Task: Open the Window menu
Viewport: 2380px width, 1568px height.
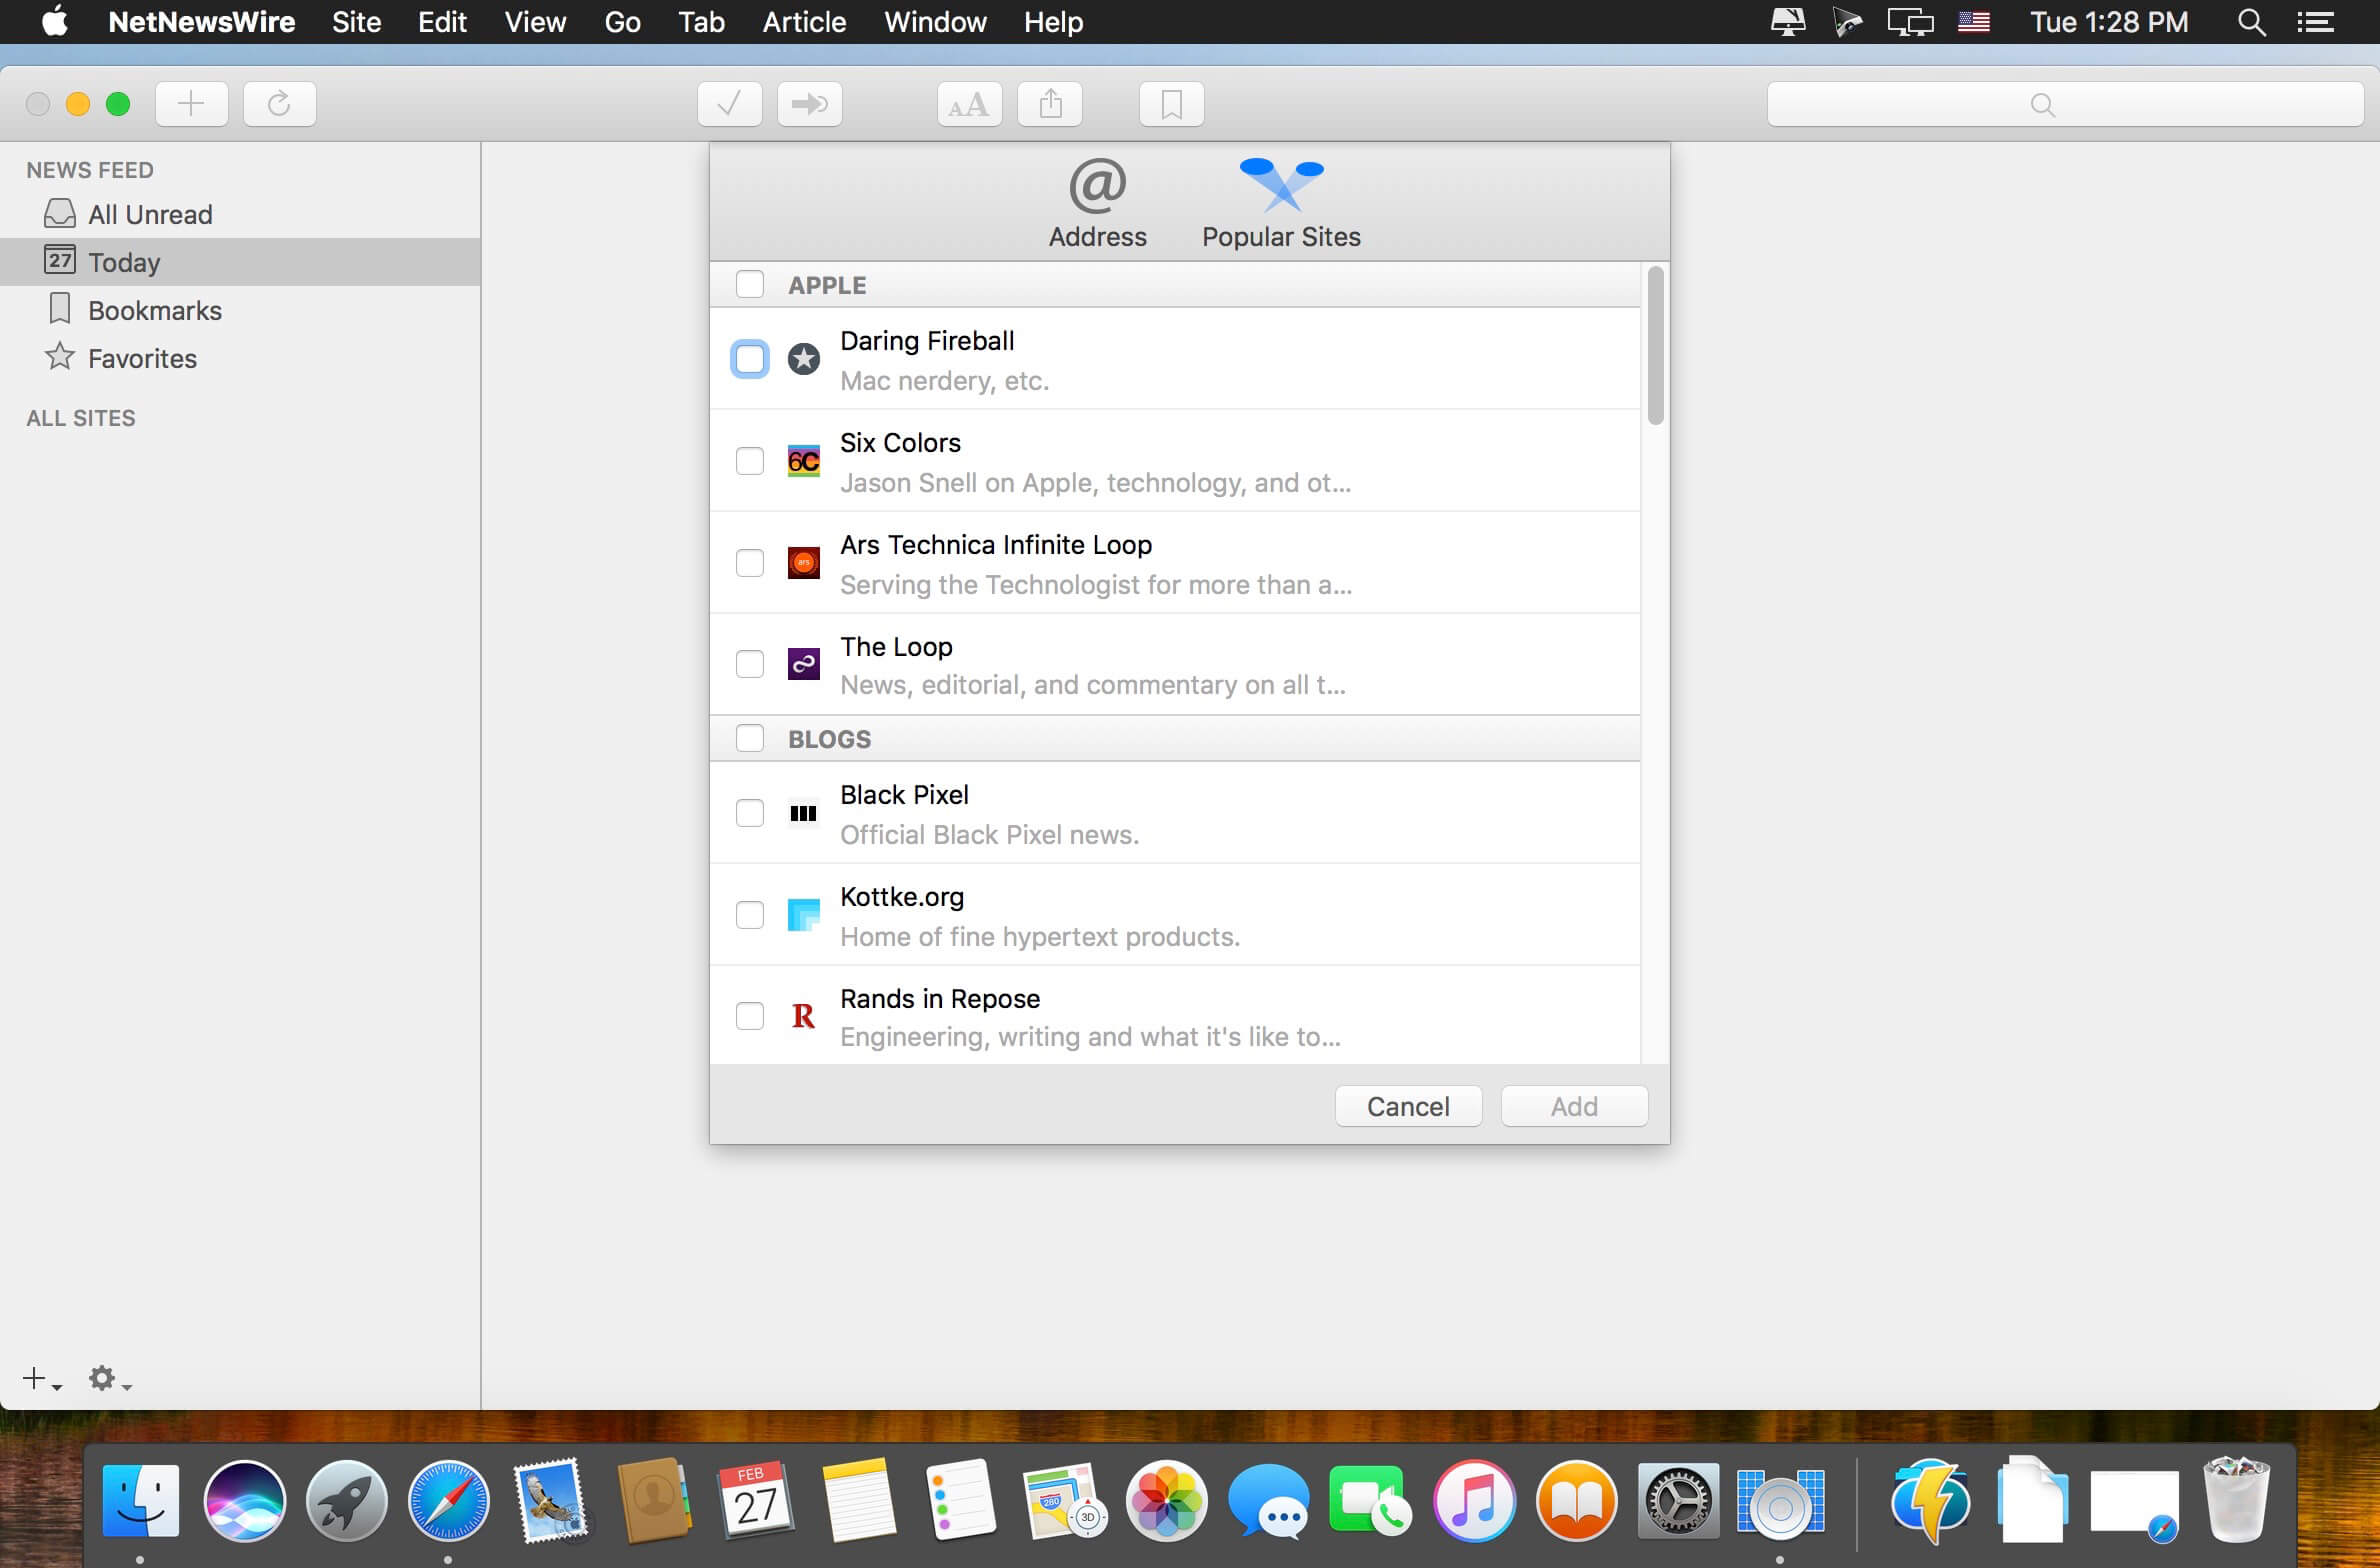Action: click(936, 22)
